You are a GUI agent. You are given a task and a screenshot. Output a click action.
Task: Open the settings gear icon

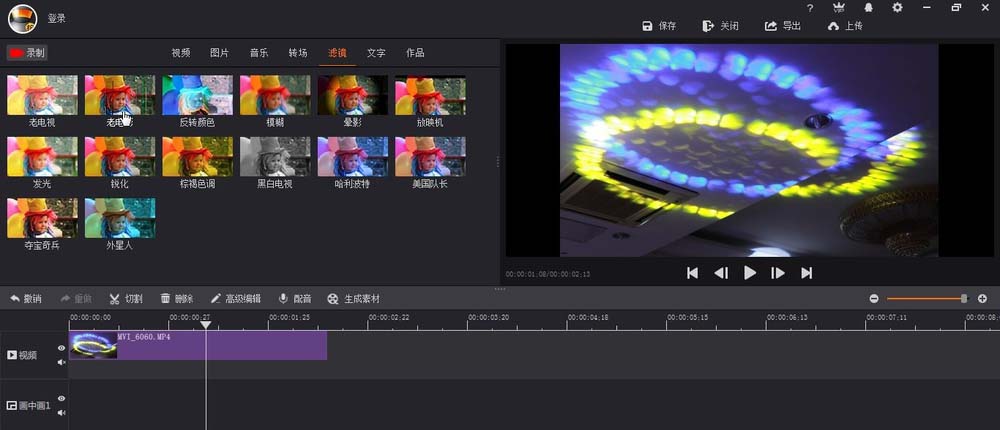point(897,8)
